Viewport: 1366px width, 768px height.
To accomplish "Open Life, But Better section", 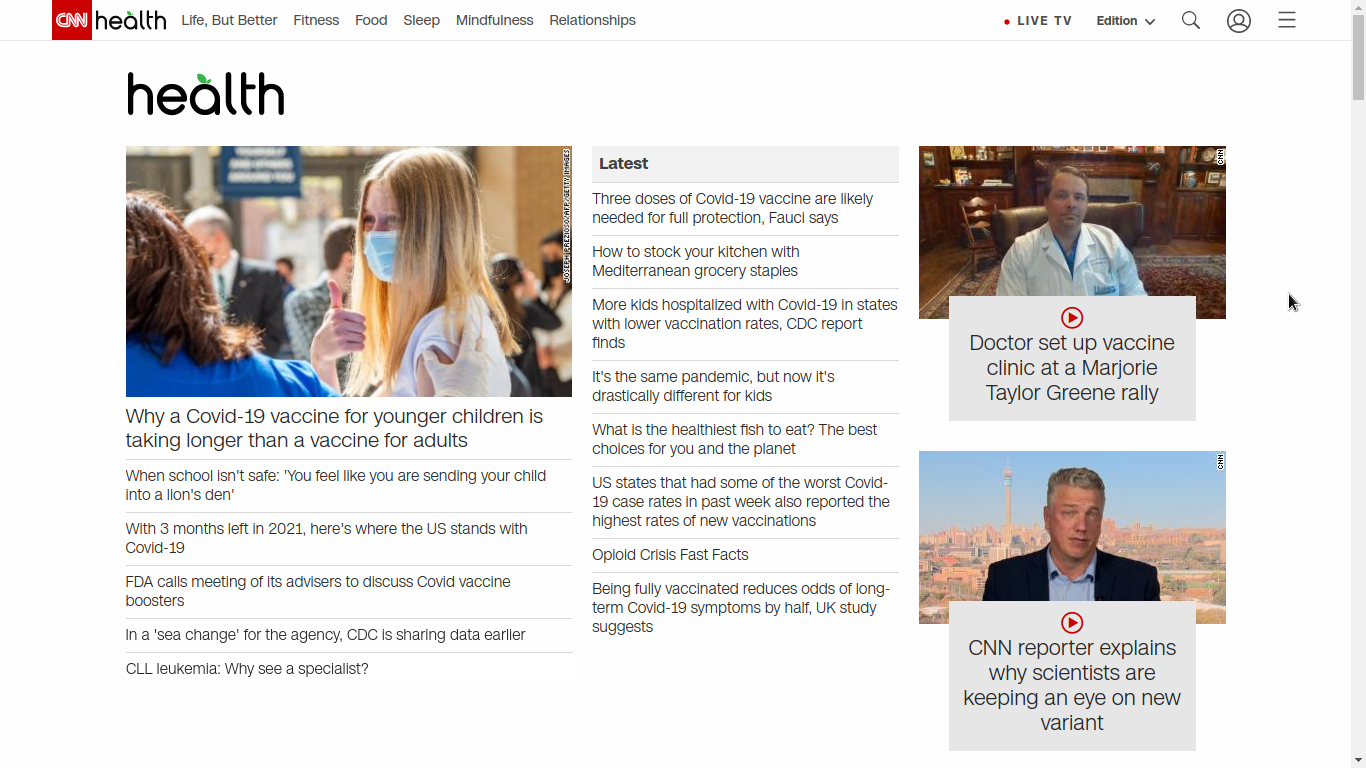I will [229, 20].
